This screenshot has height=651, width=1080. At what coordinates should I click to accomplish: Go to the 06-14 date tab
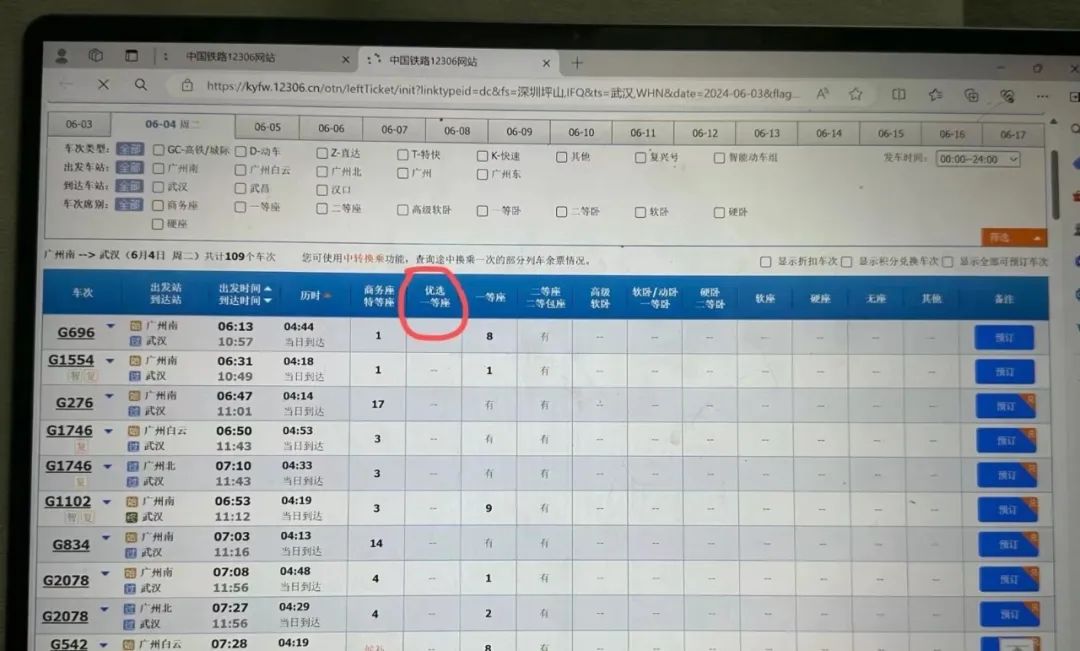(x=829, y=134)
